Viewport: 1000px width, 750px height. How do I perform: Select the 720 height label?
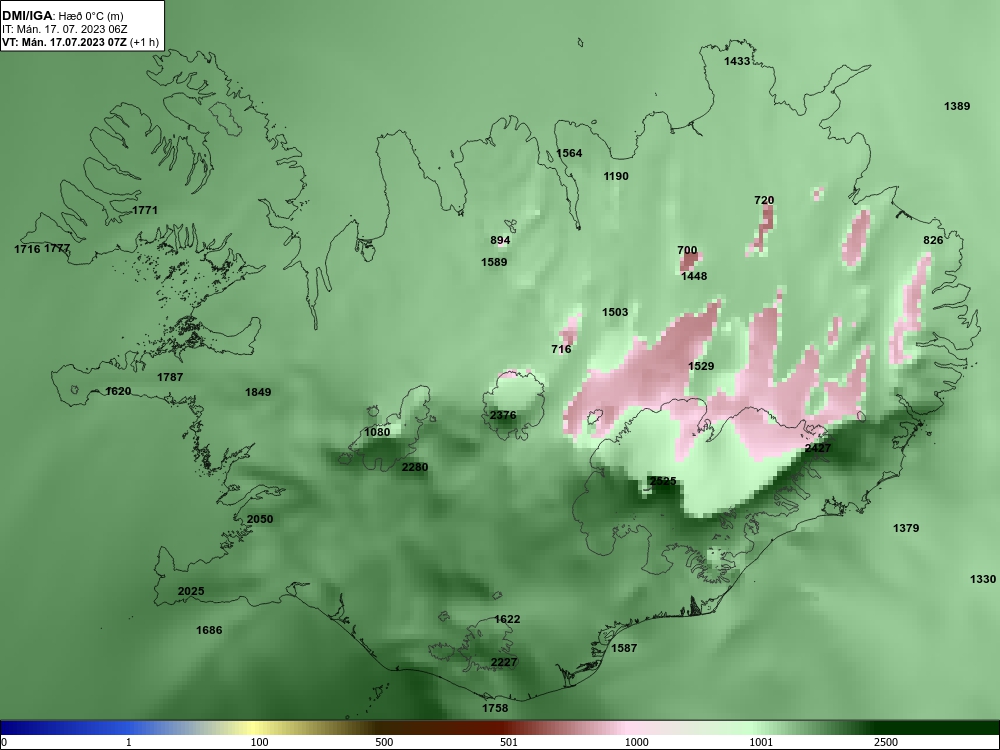tap(764, 200)
